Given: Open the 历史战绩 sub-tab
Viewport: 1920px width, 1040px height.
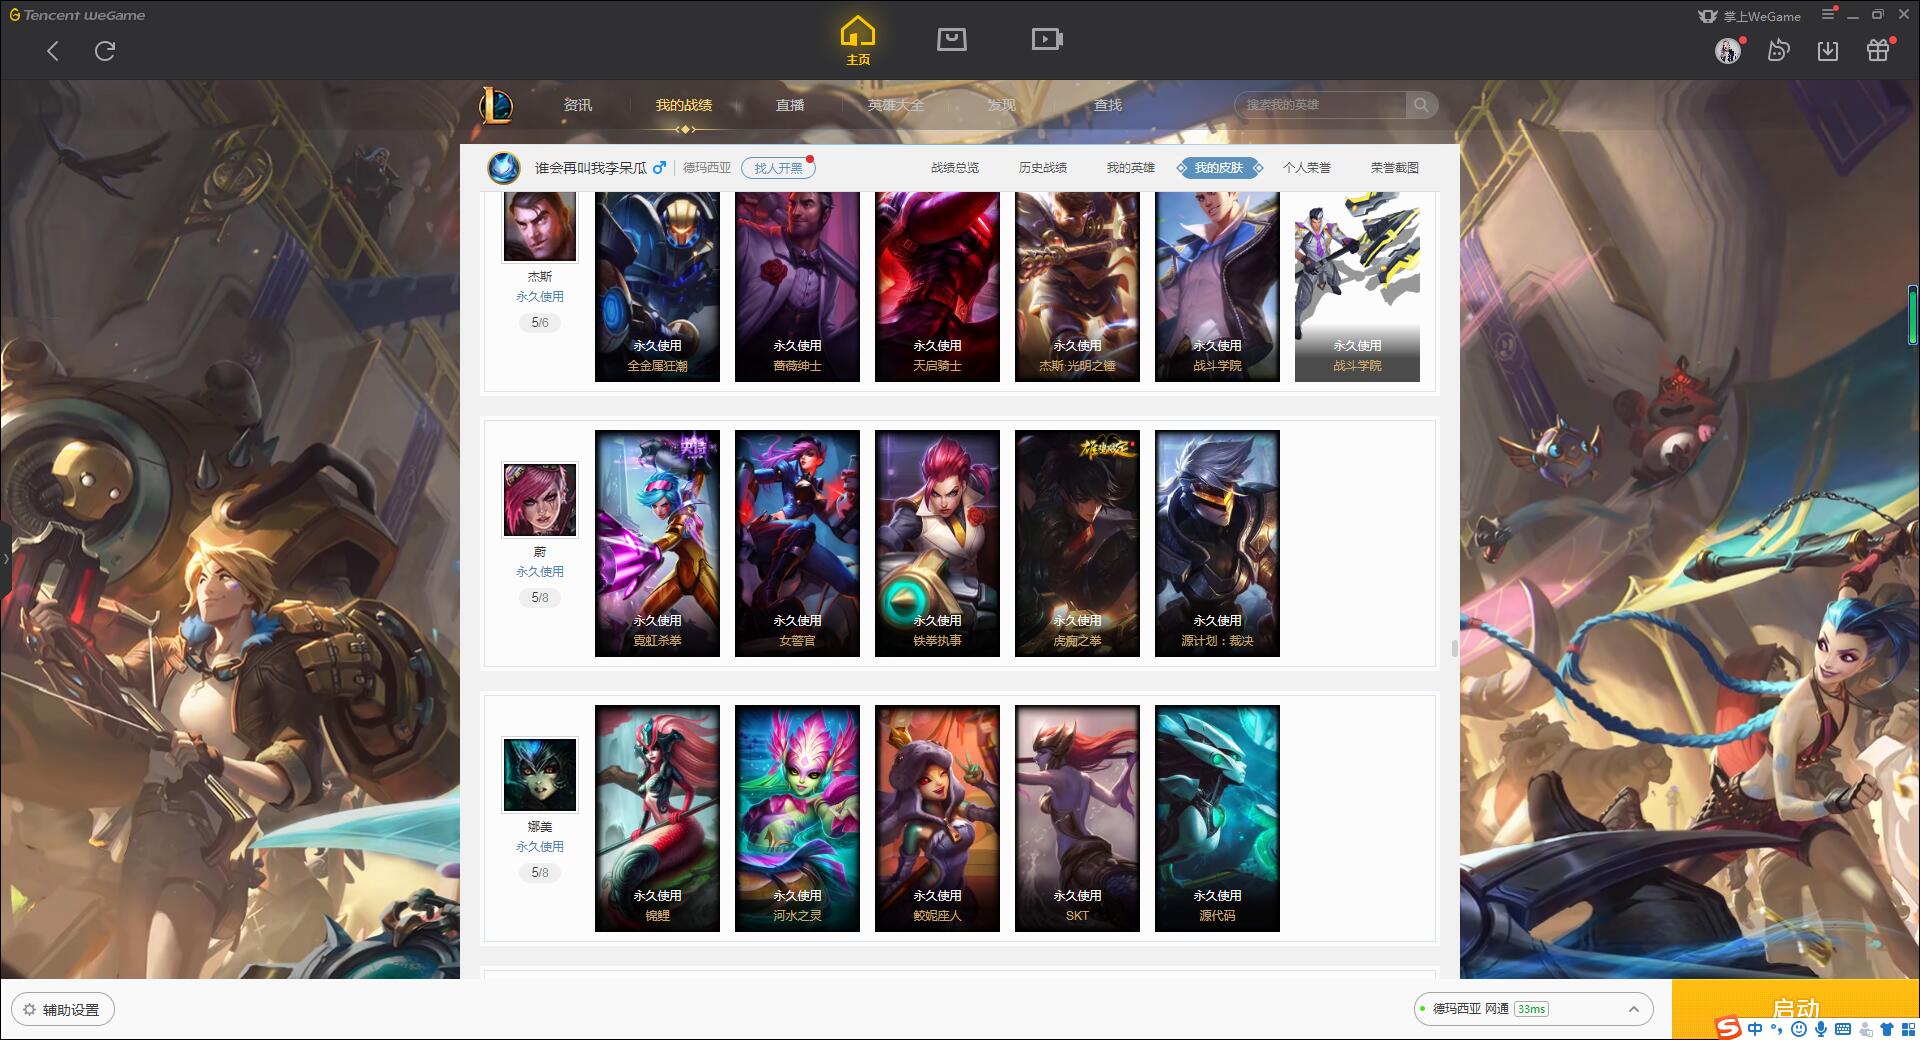Looking at the screenshot, I should point(1043,168).
